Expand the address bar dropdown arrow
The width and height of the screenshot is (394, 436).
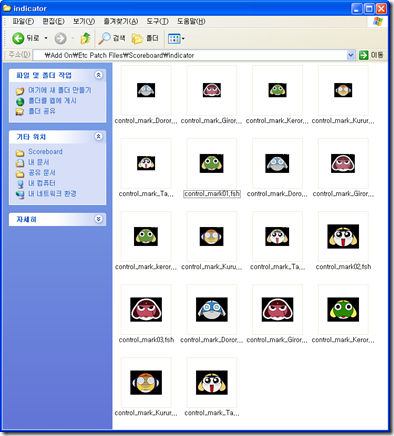351,55
